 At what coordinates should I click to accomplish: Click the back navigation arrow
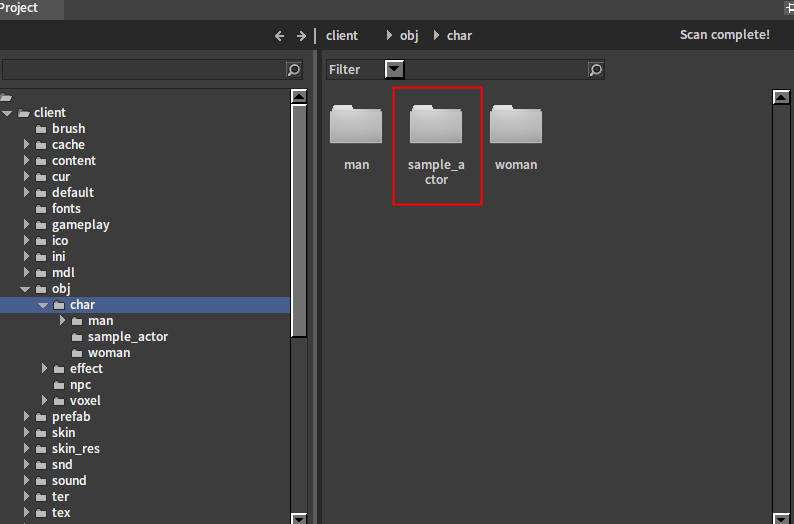(x=280, y=35)
